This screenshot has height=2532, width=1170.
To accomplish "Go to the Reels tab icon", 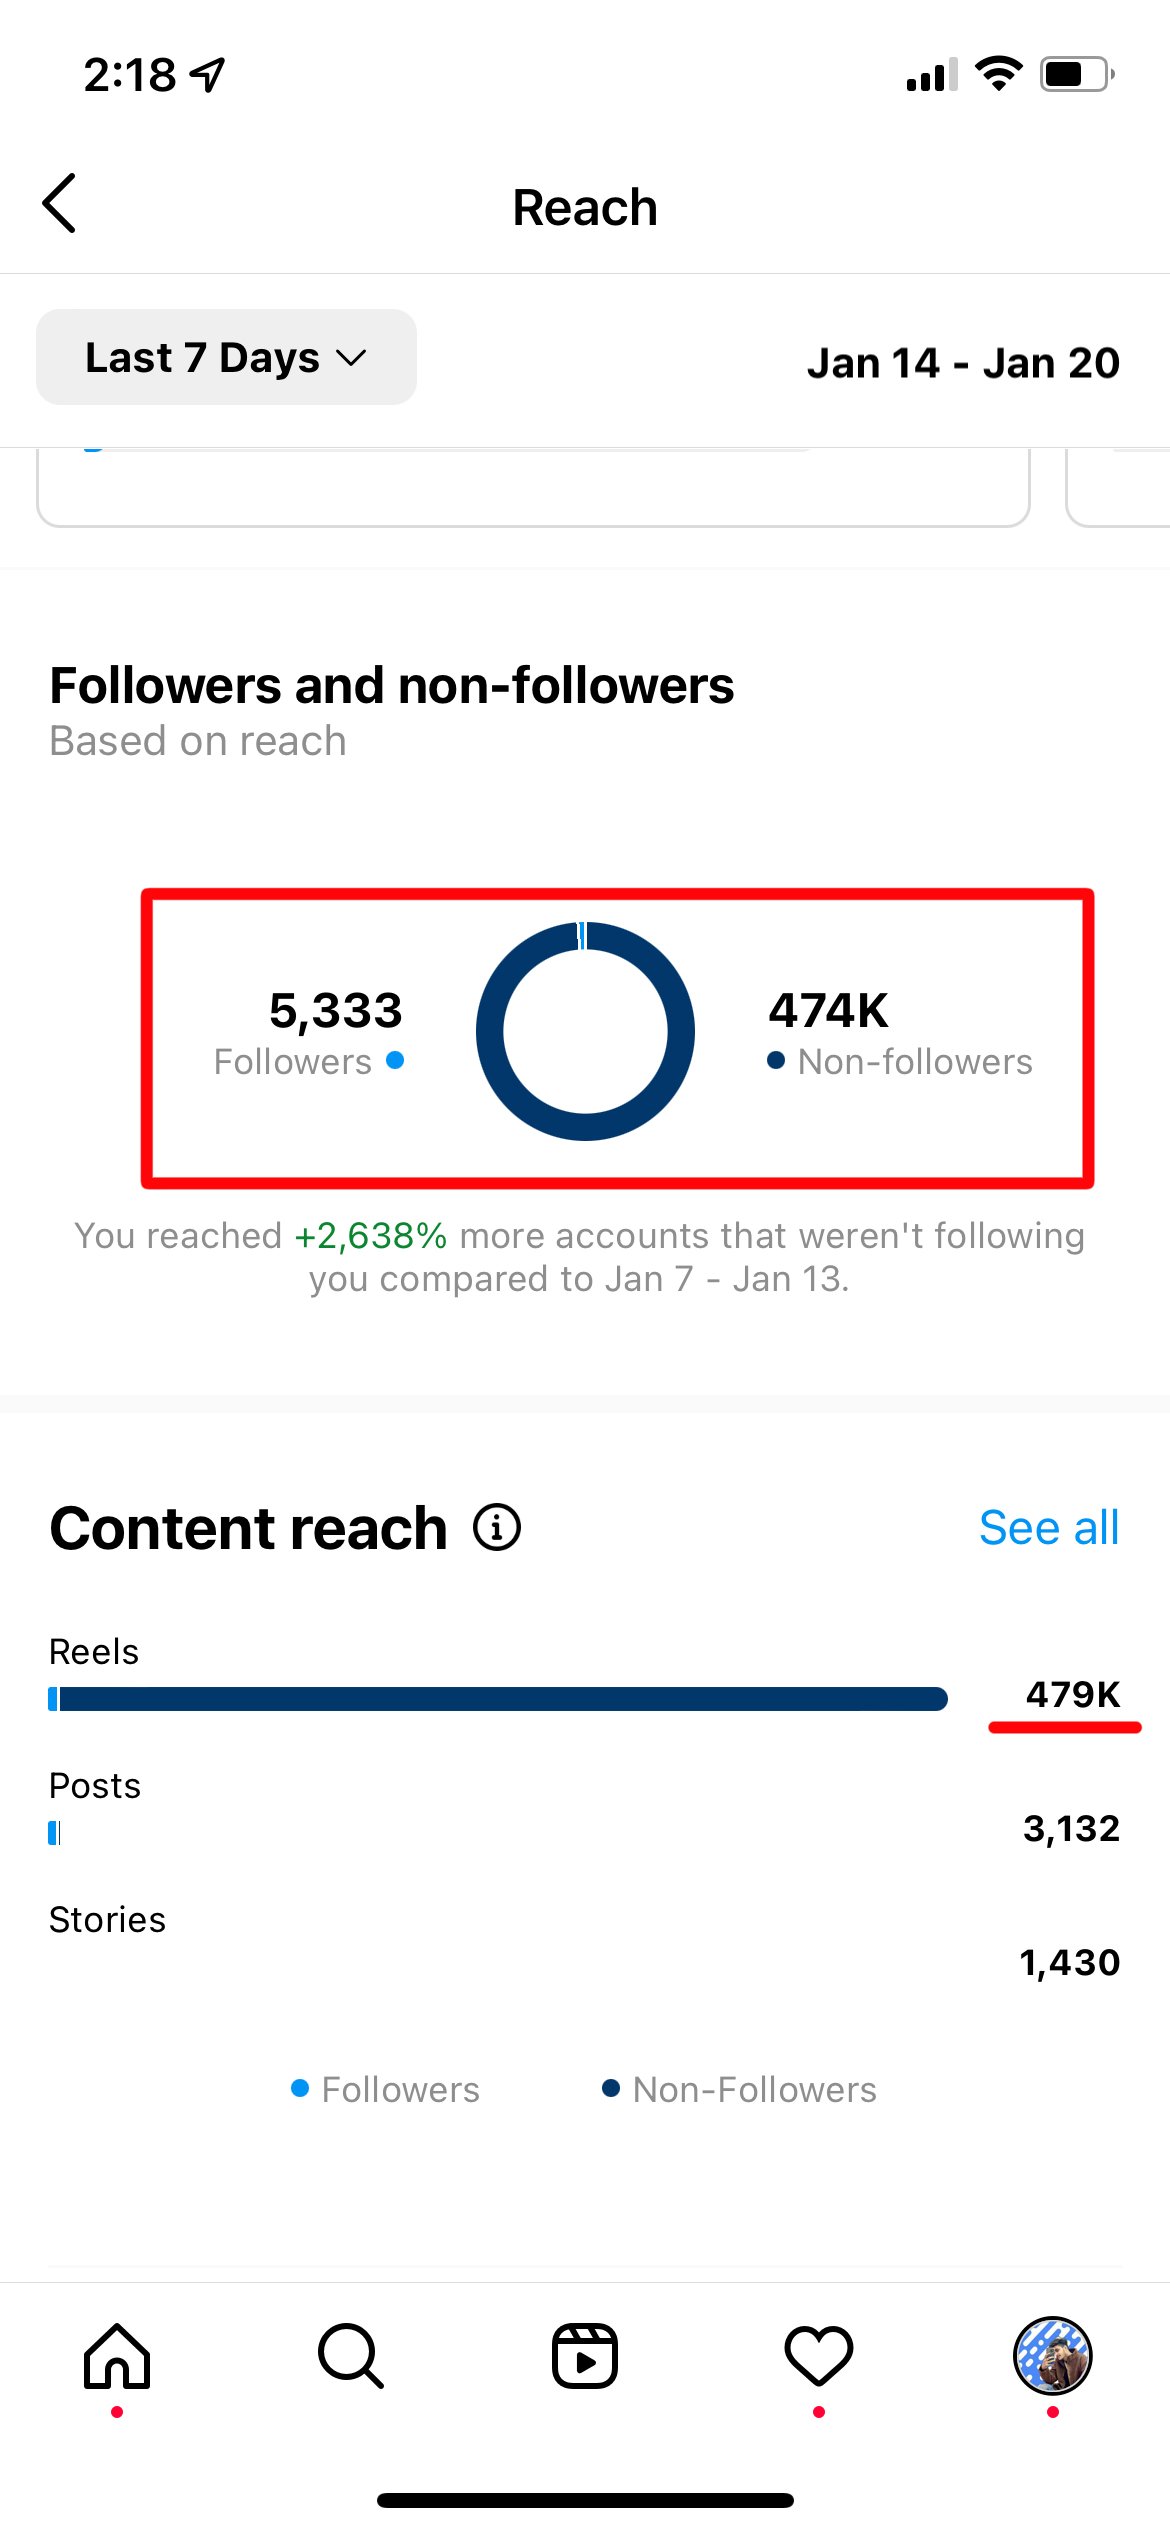I will [585, 2356].
